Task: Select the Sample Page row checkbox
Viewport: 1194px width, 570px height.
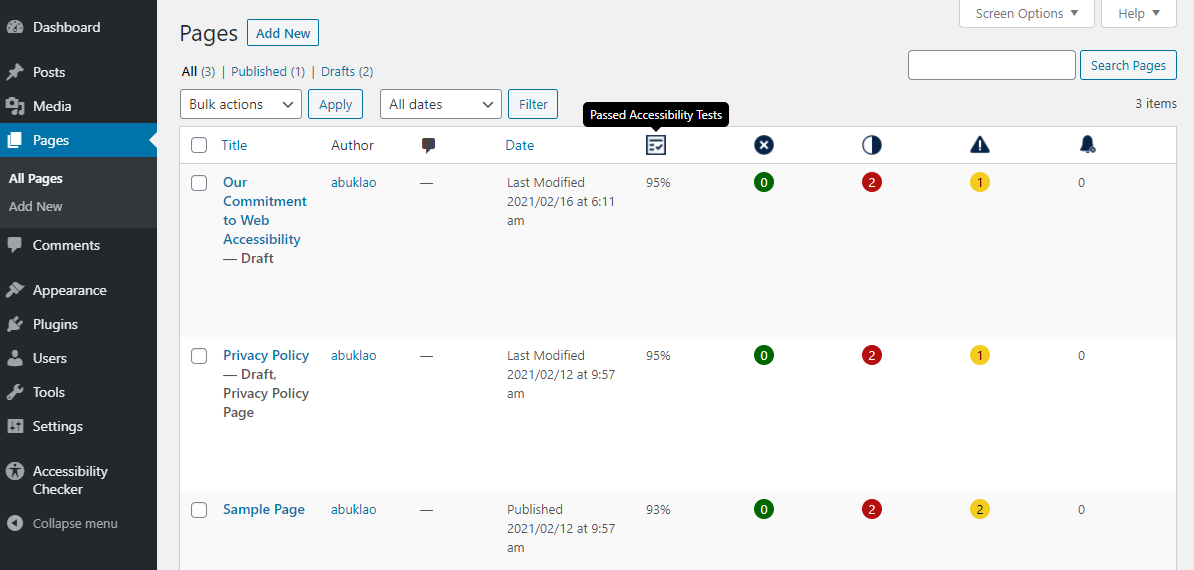Action: (199, 510)
